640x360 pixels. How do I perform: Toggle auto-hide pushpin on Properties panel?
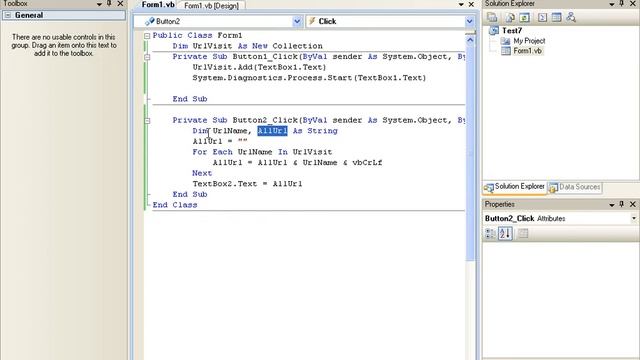pyautogui.click(x=622, y=204)
